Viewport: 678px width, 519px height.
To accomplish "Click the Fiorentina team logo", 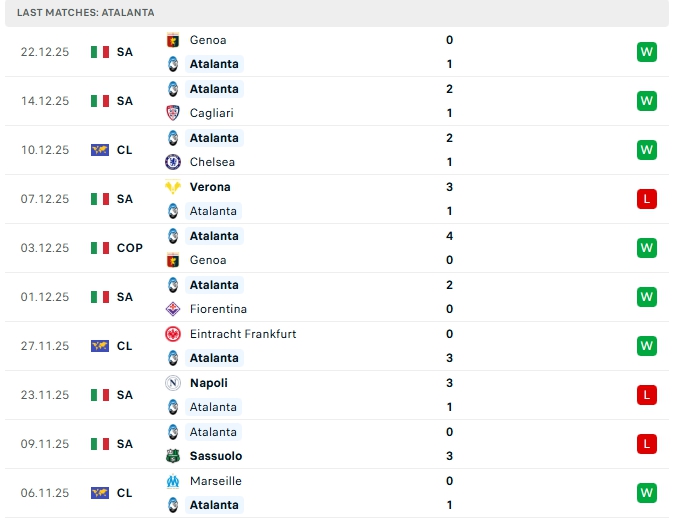I will [x=172, y=309].
